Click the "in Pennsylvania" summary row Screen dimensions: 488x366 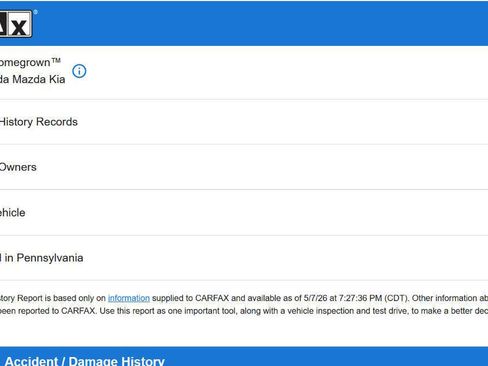point(244,258)
